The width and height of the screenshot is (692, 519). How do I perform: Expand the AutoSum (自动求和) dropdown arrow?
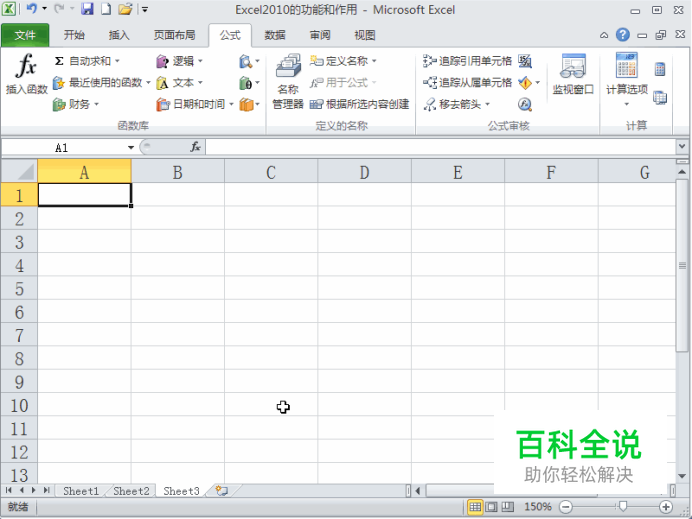(117, 61)
